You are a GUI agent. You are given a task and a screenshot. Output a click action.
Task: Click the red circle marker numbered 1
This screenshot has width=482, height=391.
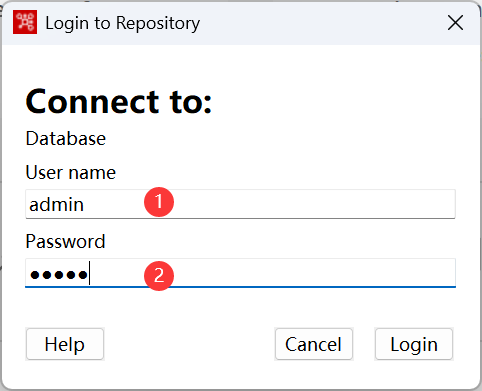(x=159, y=202)
